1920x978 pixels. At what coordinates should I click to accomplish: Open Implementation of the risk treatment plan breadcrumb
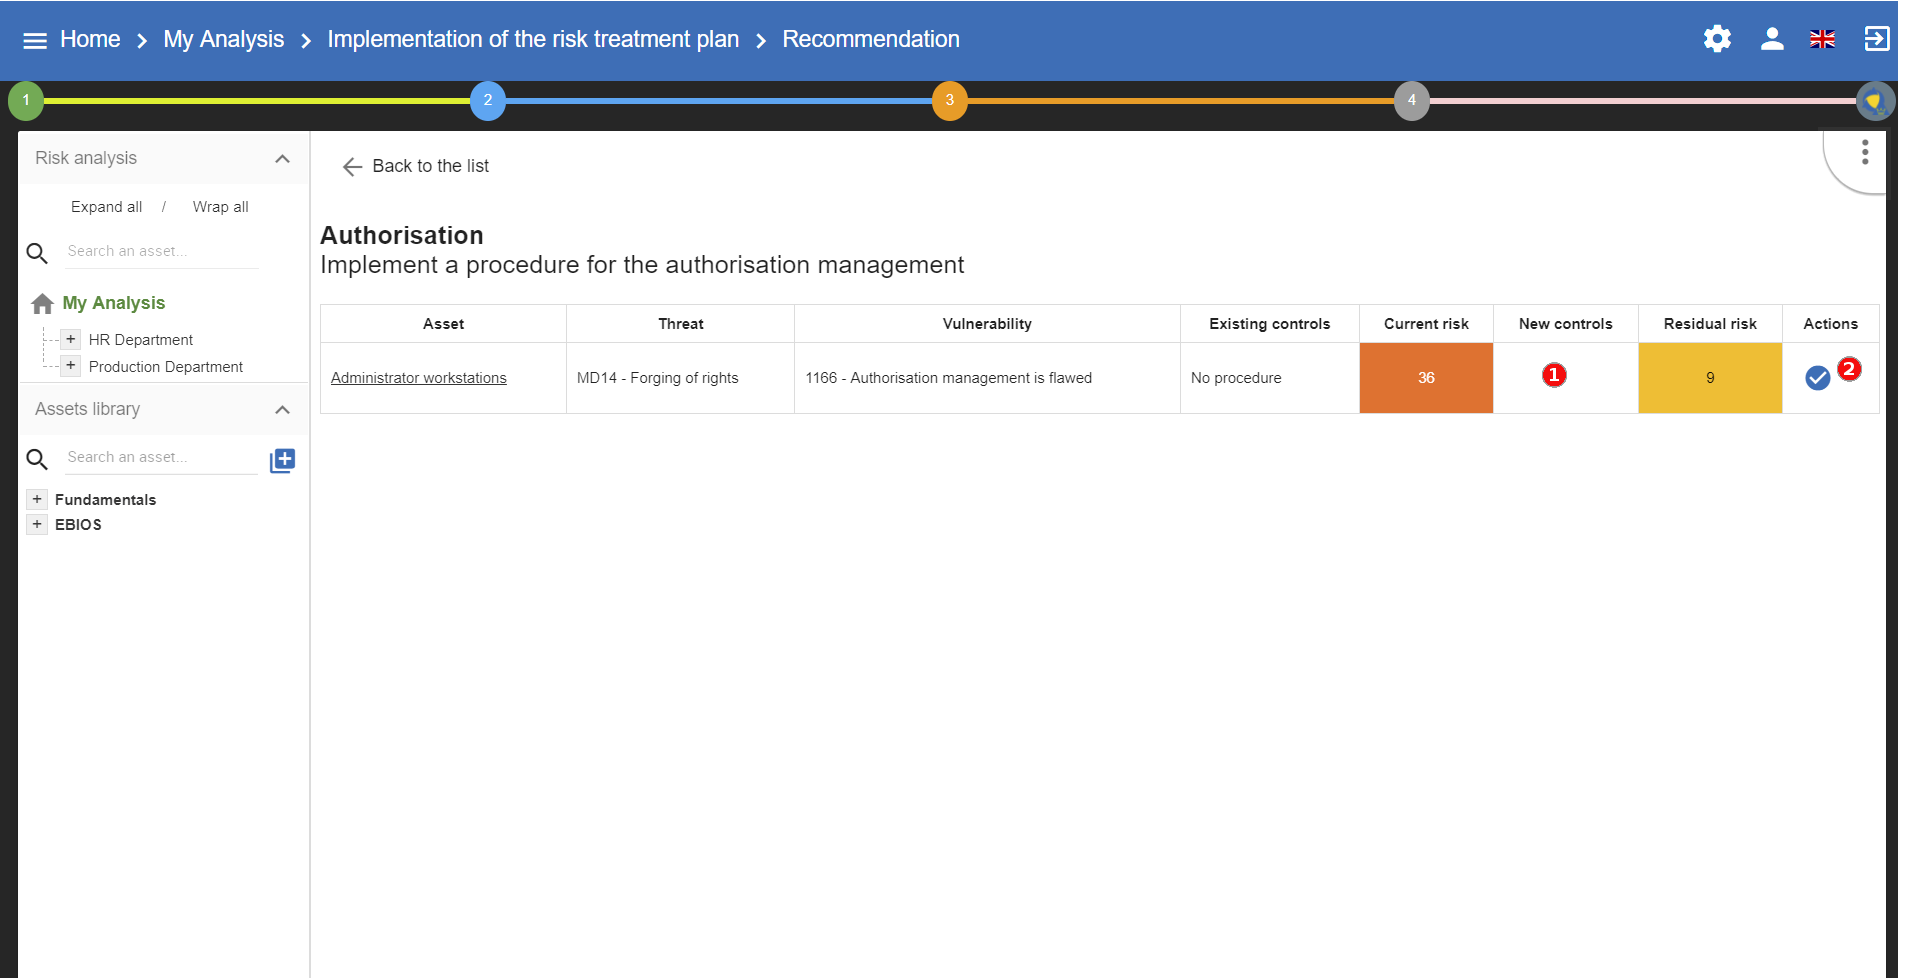pyautogui.click(x=532, y=39)
